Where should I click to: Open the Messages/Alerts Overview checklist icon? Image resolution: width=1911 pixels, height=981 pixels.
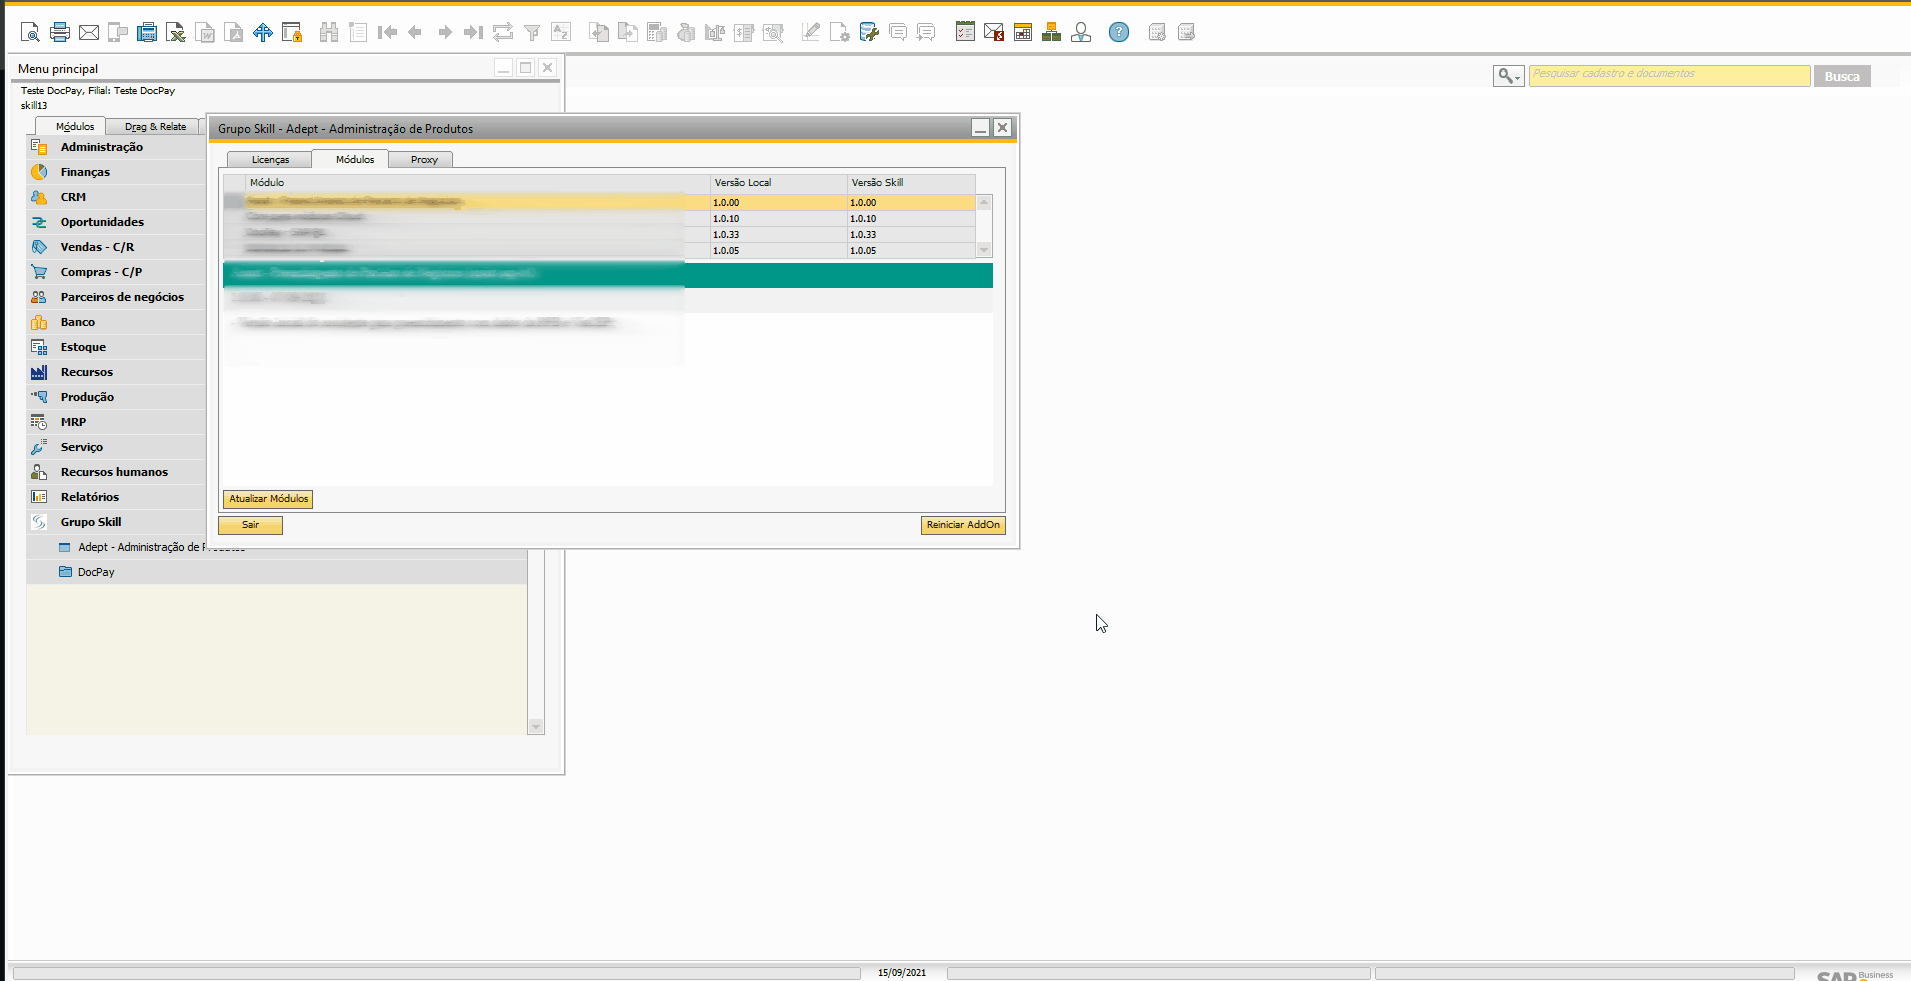point(965,32)
